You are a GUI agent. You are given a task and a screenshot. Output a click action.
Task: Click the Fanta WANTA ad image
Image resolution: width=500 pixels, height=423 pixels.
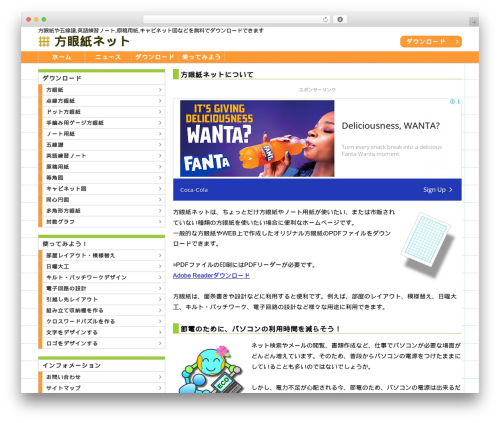click(x=257, y=138)
